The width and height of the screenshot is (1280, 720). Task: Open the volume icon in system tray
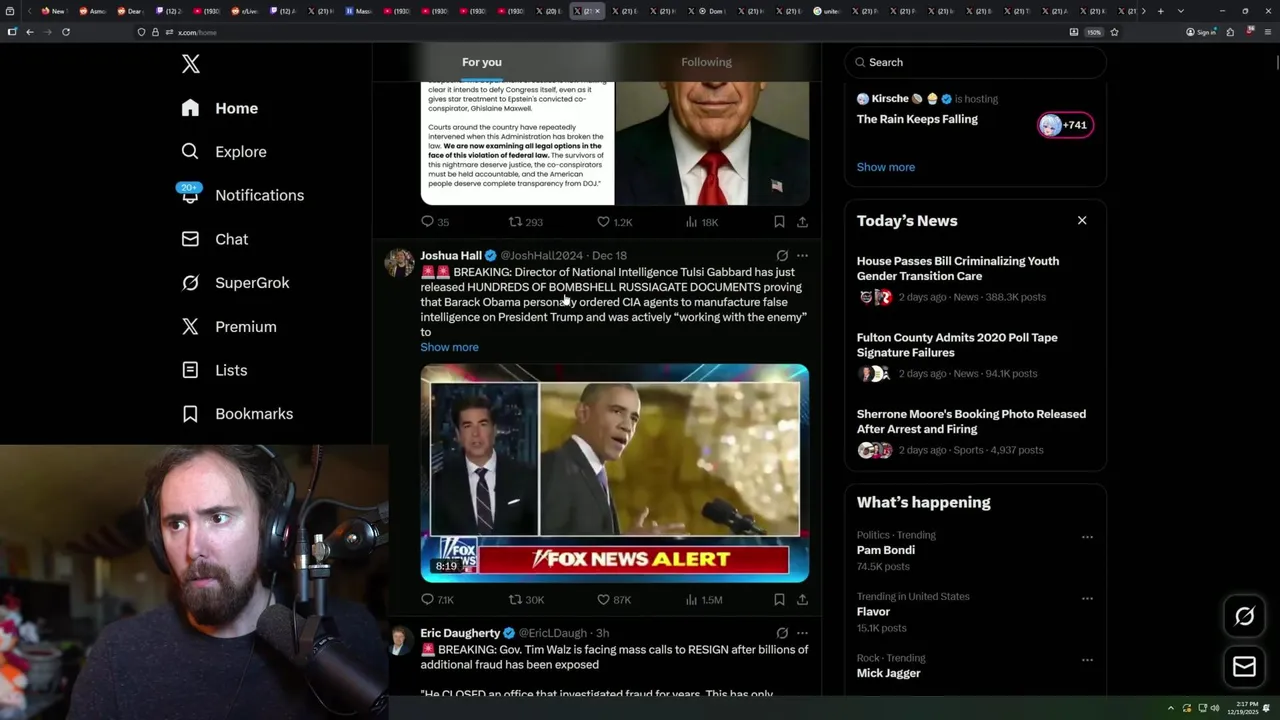(x=1214, y=708)
